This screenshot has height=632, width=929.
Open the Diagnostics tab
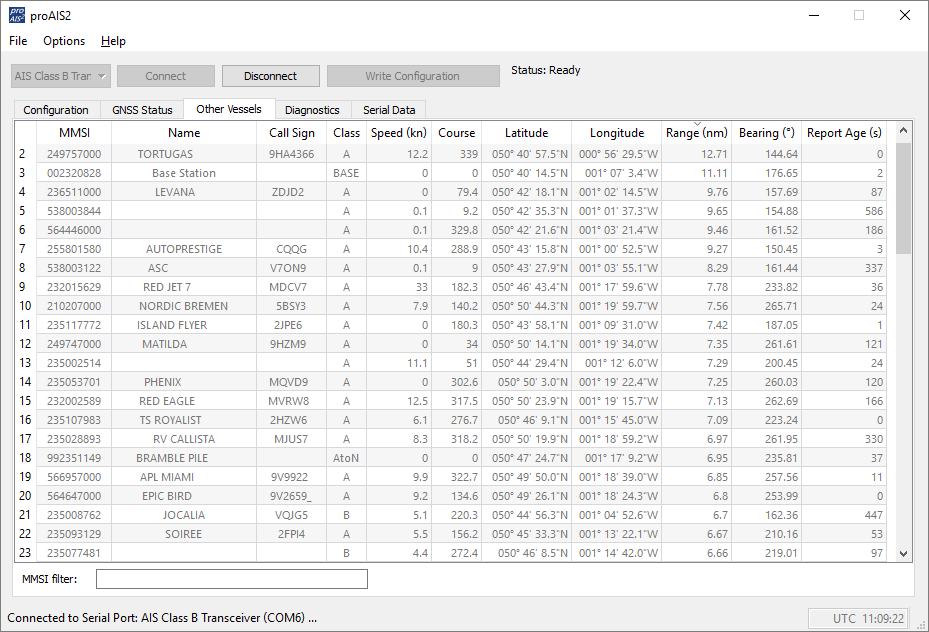(x=312, y=110)
